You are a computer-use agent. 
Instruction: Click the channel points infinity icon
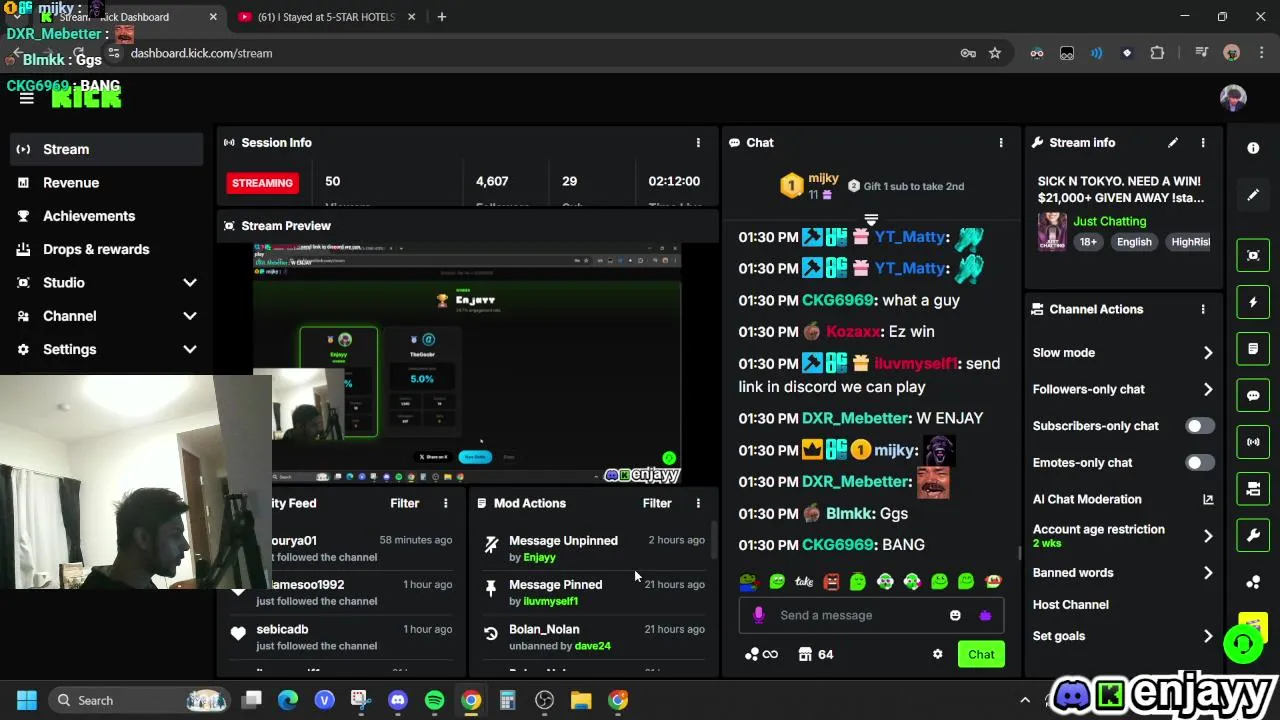tap(761, 655)
